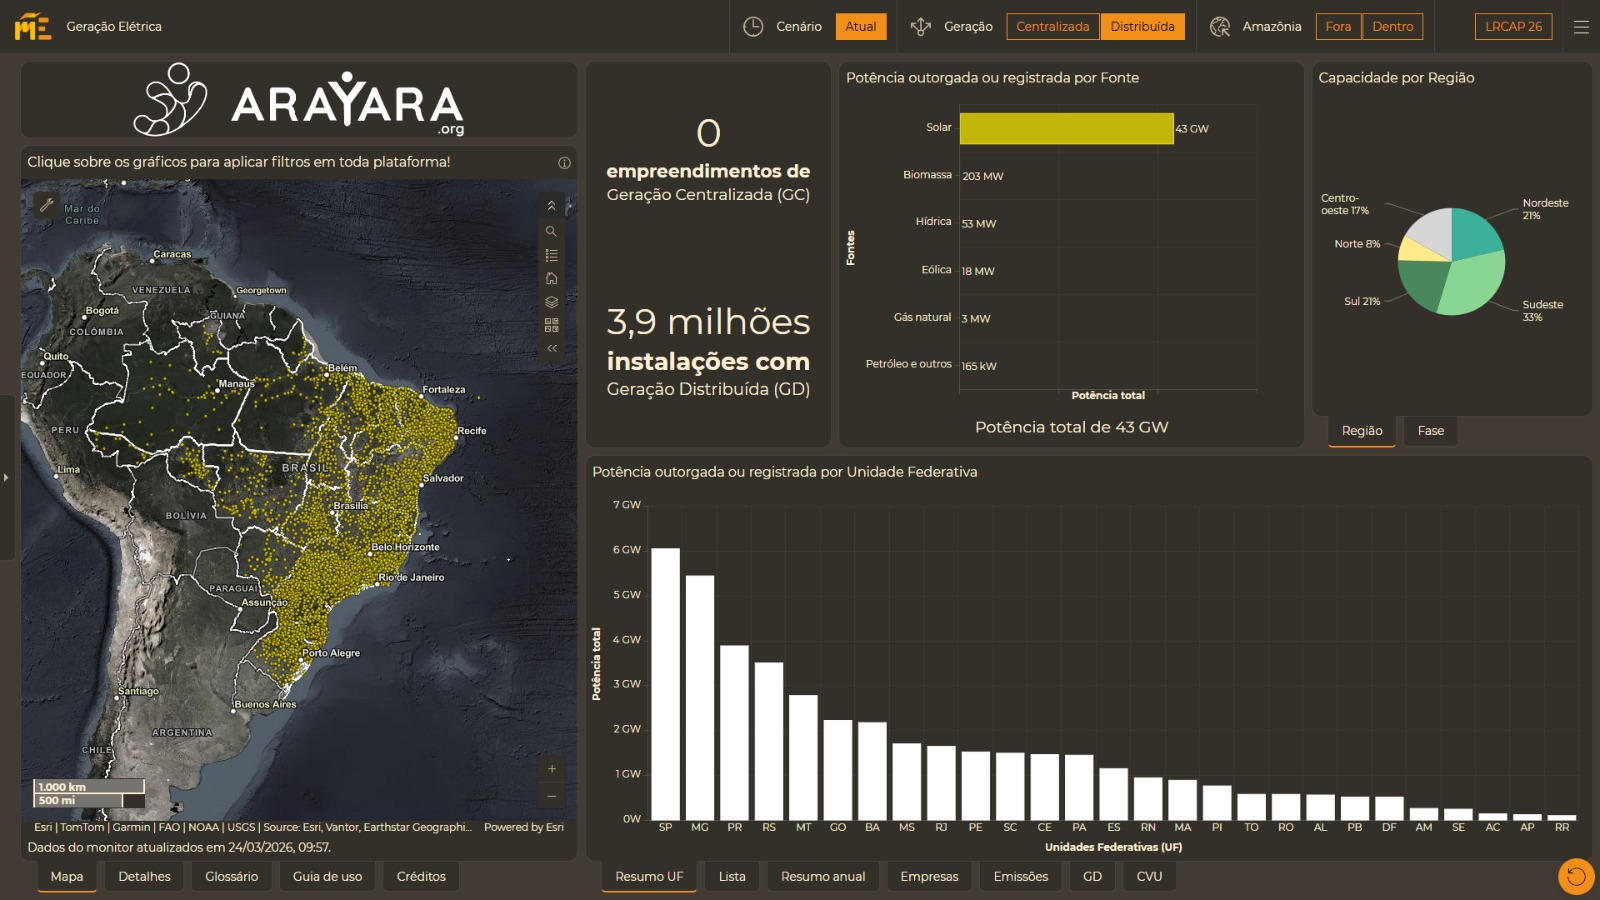Viewport: 1600px width, 900px height.
Task: Open the hamburger menu at top right
Action: pos(1581,27)
